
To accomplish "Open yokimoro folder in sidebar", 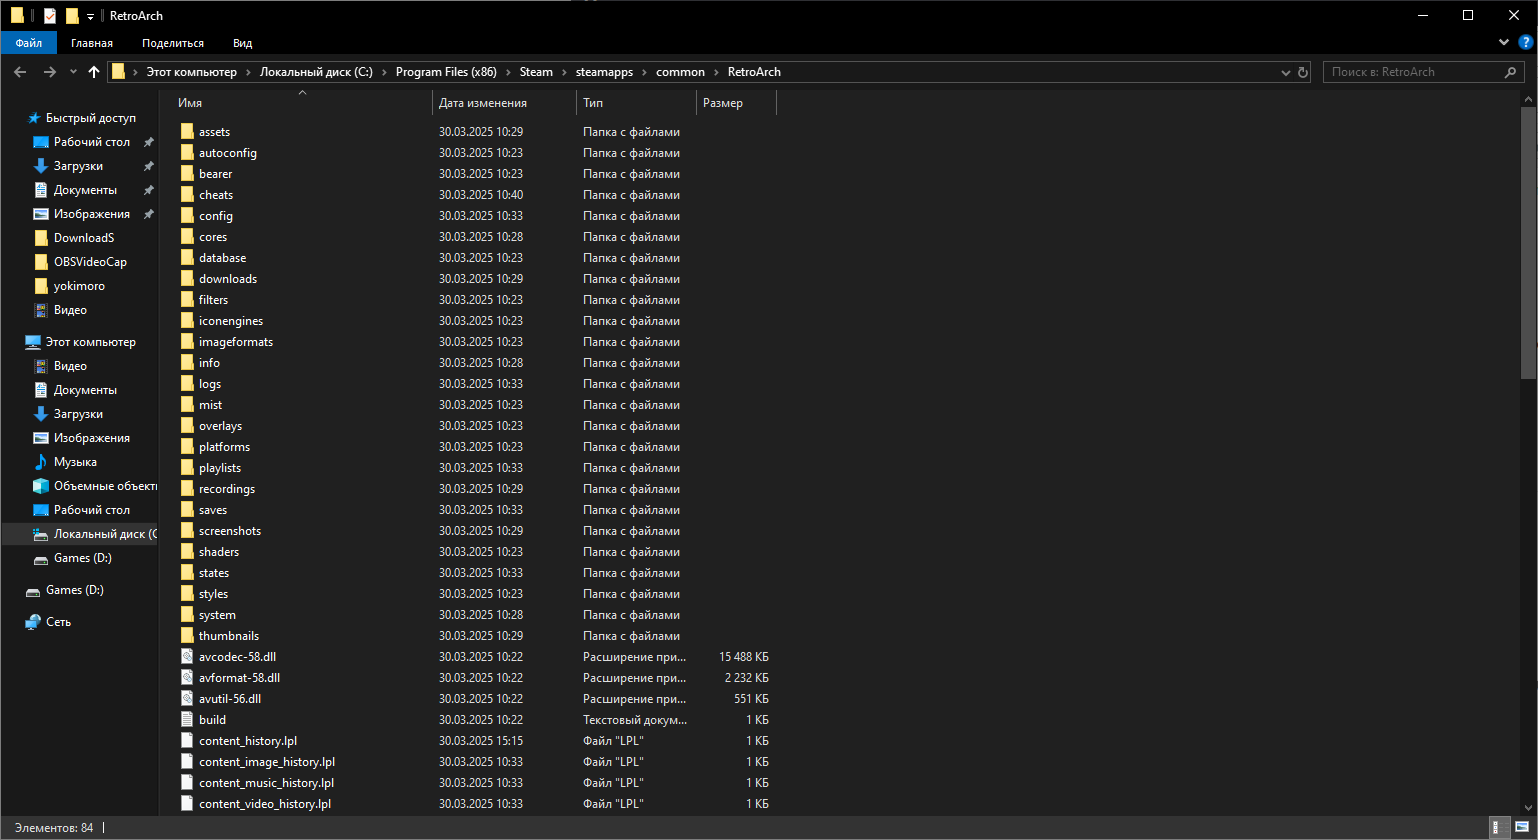I will (79, 286).
